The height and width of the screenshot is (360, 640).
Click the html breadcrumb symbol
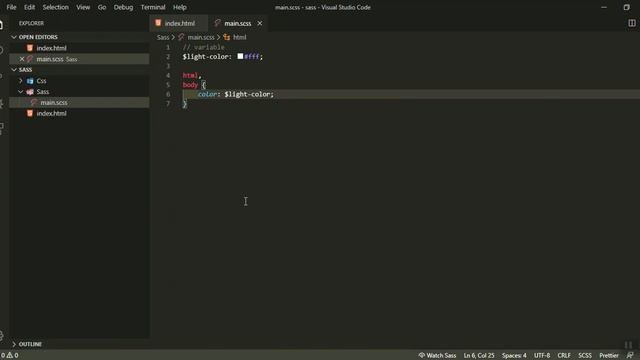pos(240,37)
